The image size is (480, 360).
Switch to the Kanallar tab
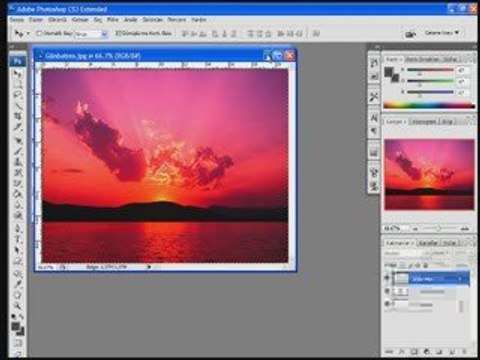[427, 243]
